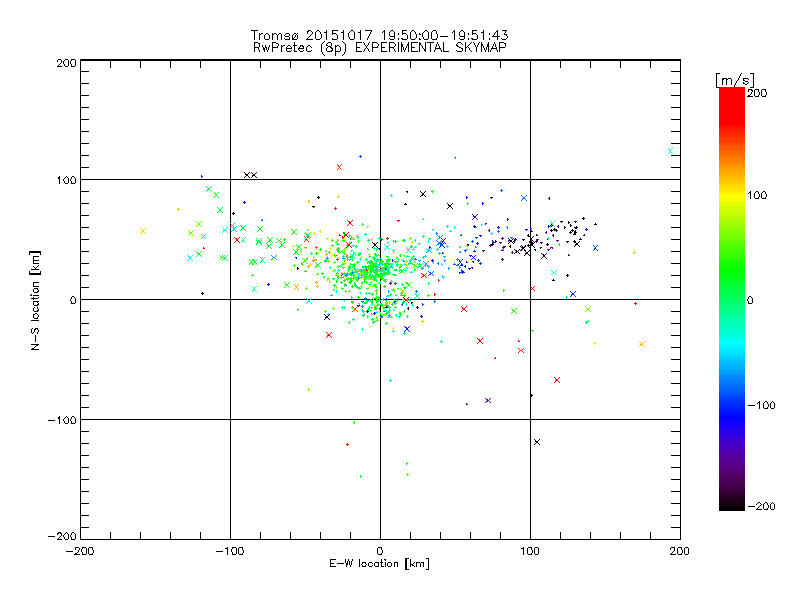The height and width of the screenshot is (600, 800).
Task: Click the colorbar label '-100'
Action: point(761,406)
